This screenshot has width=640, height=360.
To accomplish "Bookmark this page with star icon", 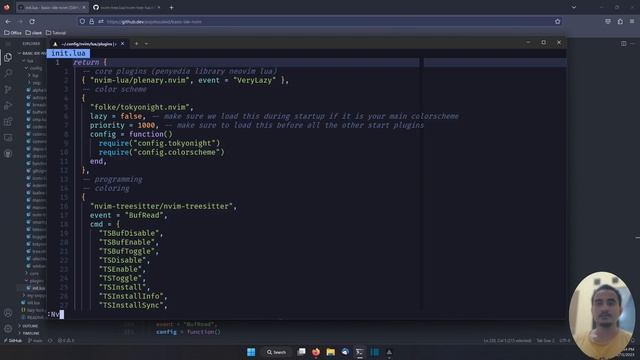I will pyautogui.click(x=558, y=21).
